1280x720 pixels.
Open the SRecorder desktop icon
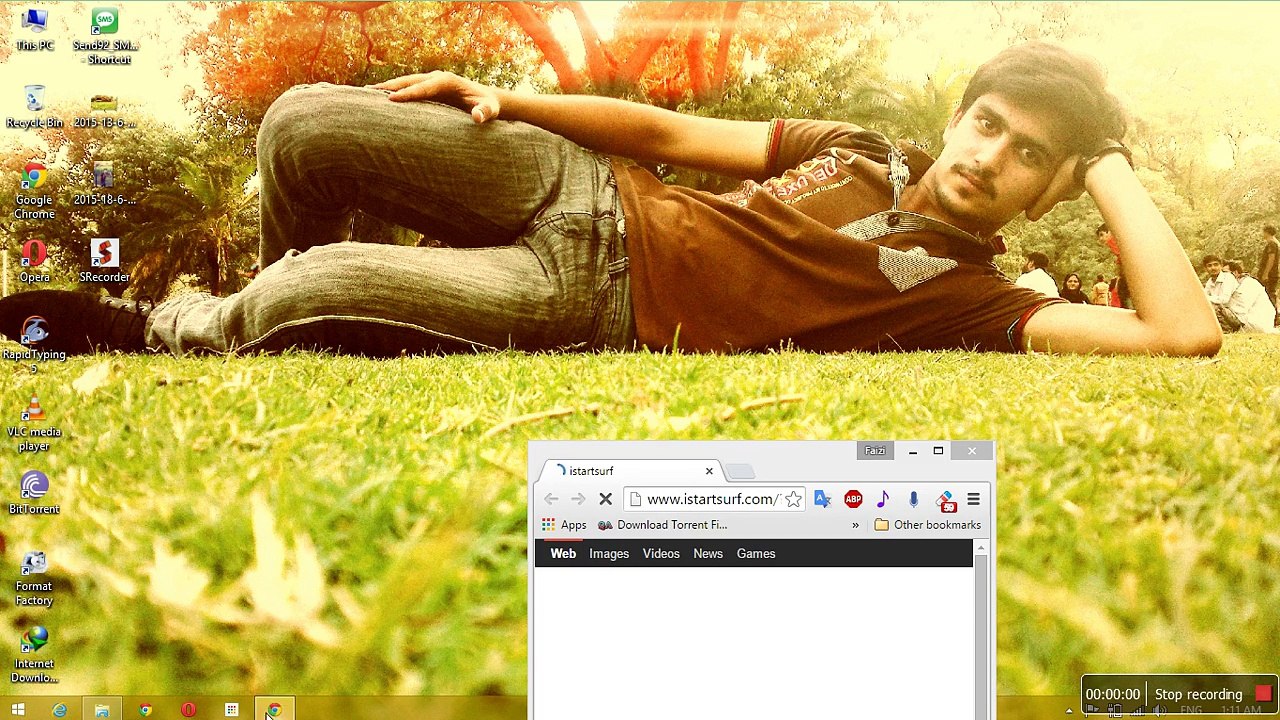point(104,262)
